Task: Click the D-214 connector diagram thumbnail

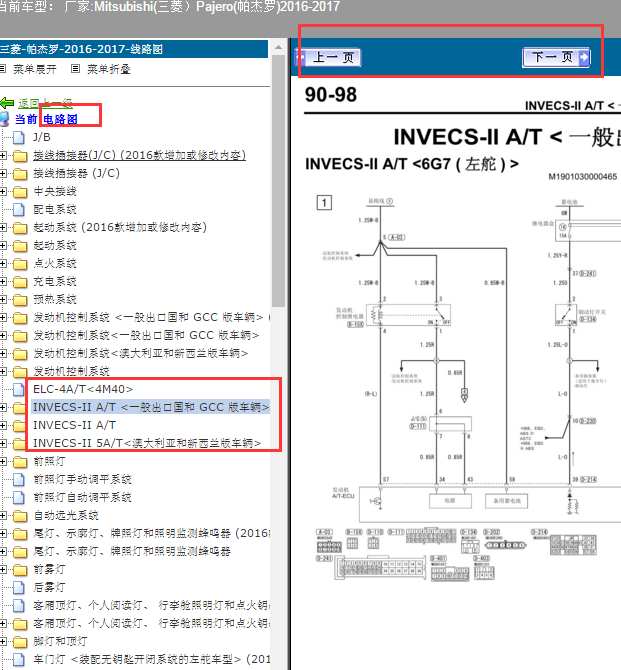Action: (x=573, y=546)
